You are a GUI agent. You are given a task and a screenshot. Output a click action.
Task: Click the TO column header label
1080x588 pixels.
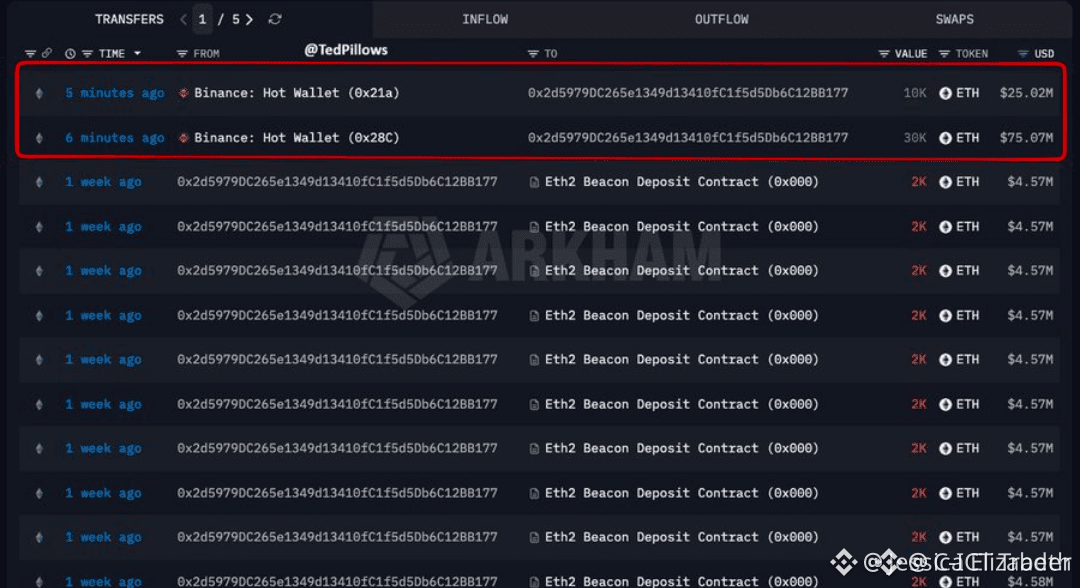551,54
